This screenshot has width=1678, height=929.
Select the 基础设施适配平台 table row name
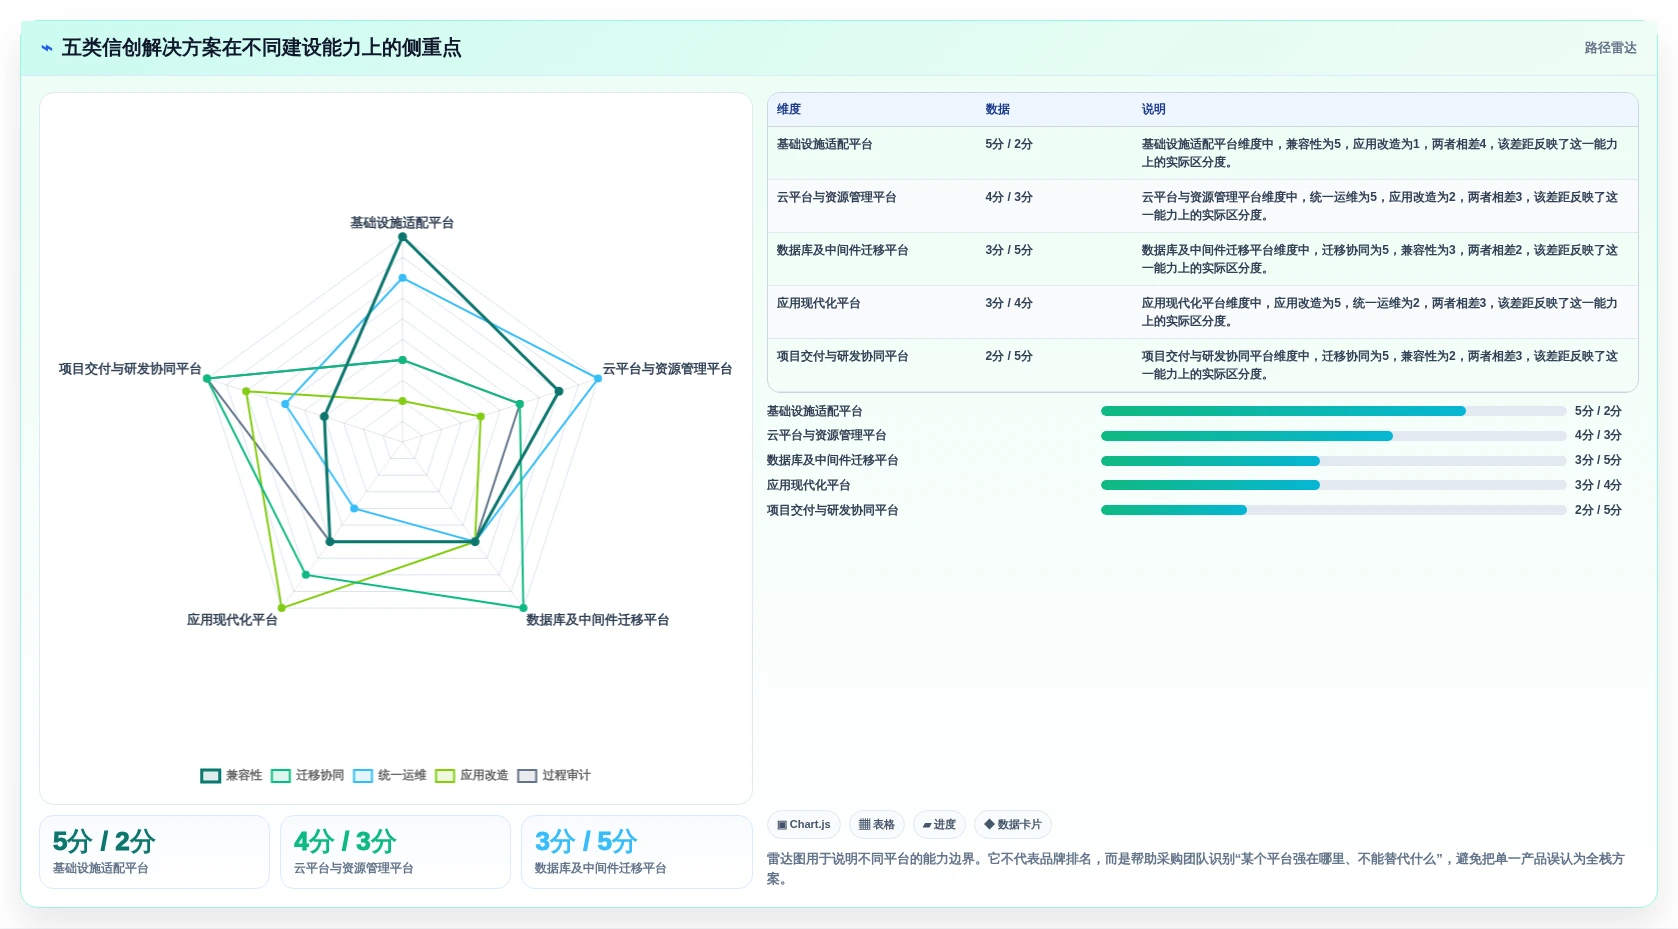click(x=824, y=144)
